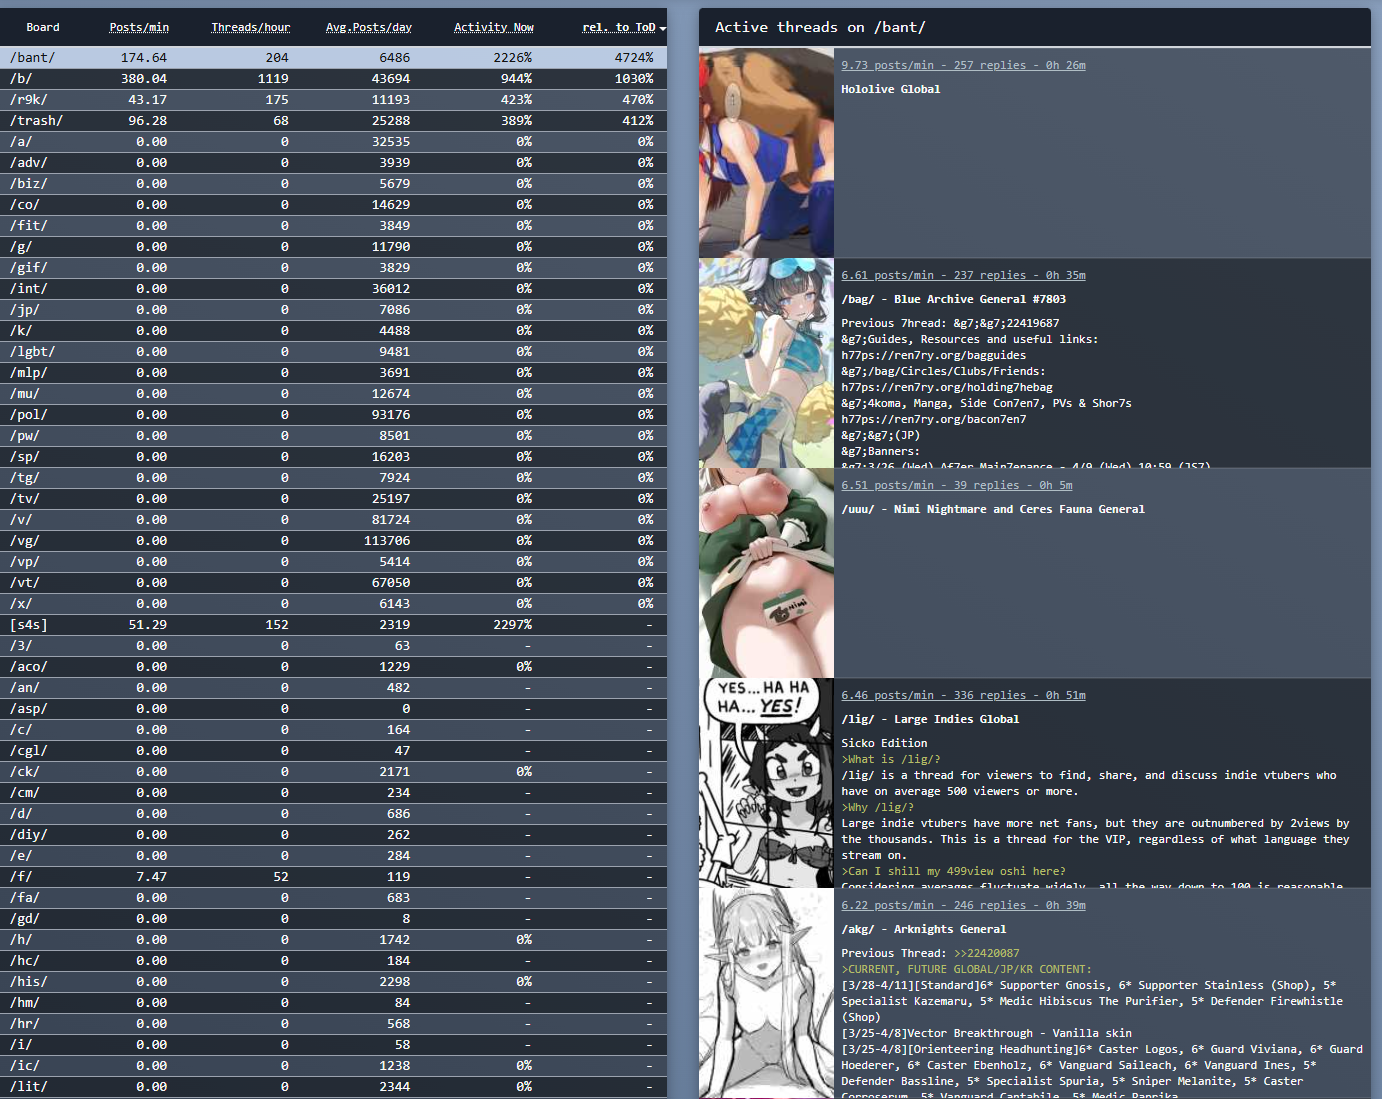Select the /k/ board name
The image size is (1382, 1099).
(x=21, y=331)
